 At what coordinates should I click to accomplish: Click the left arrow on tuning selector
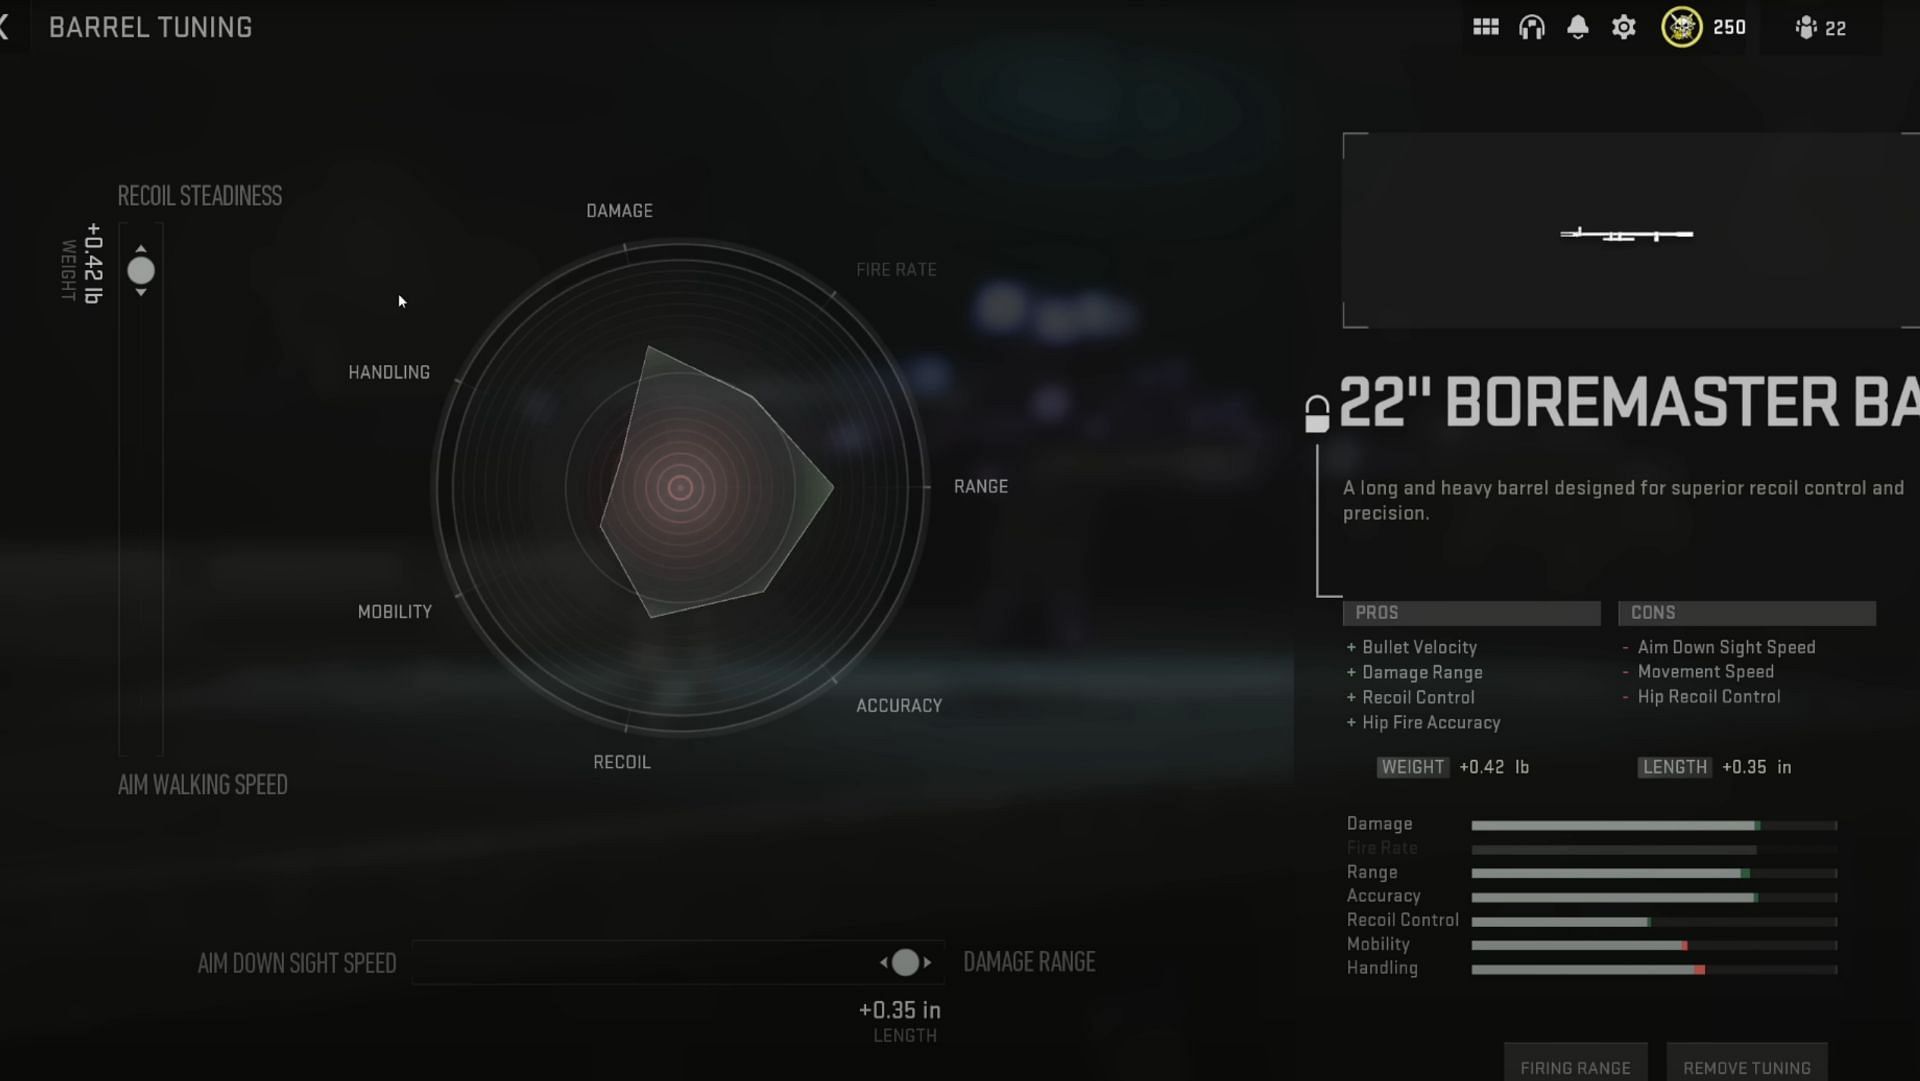pos(885,961)
